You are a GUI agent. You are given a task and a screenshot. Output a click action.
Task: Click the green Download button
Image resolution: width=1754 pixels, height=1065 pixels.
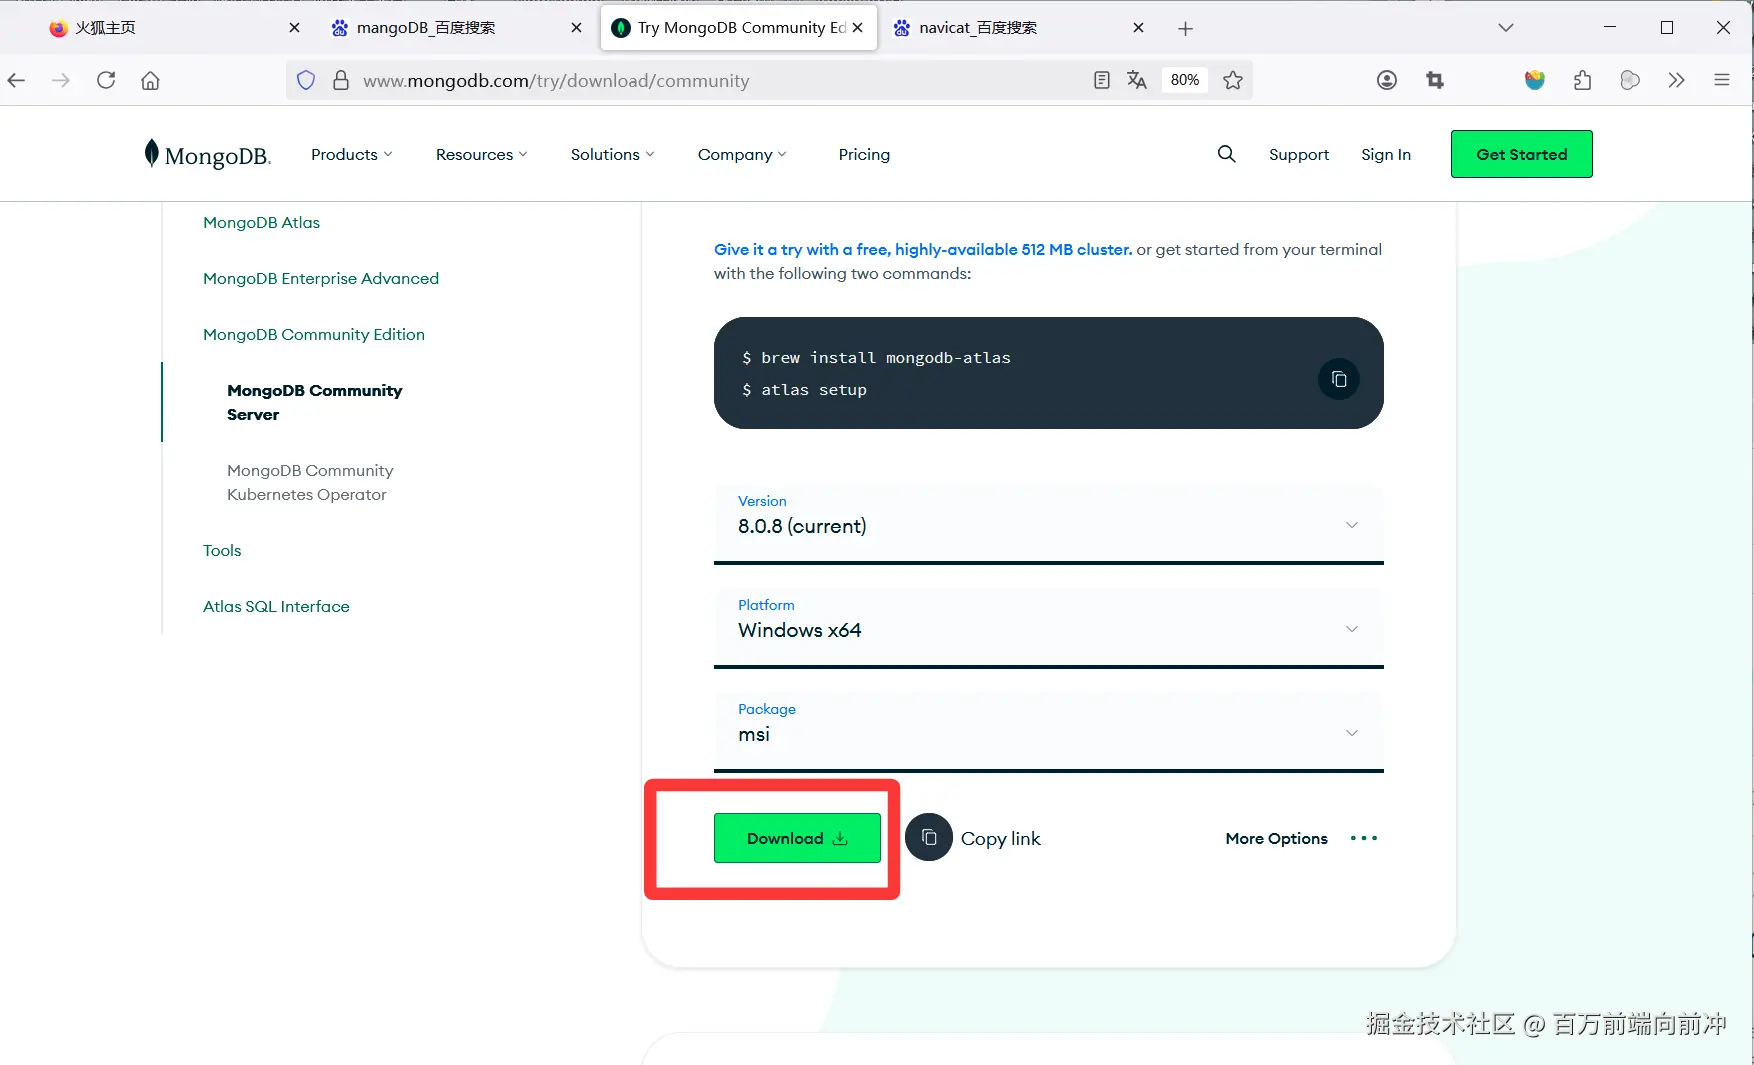[x=797, y=838]
